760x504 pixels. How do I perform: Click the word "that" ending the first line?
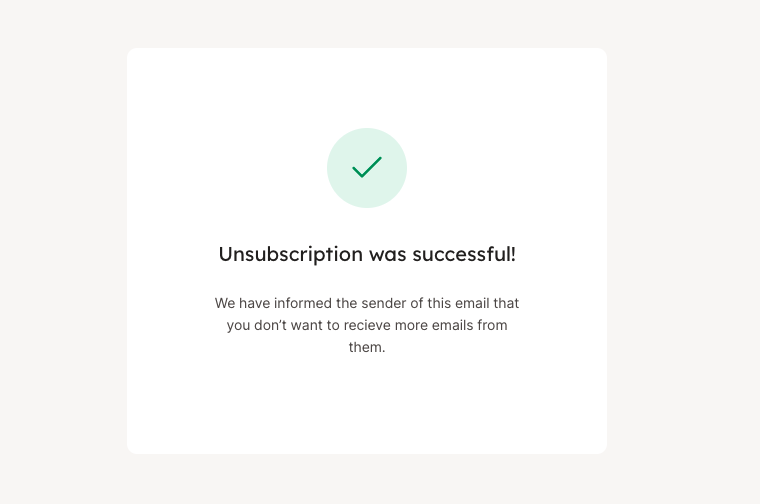pos(506,302)
